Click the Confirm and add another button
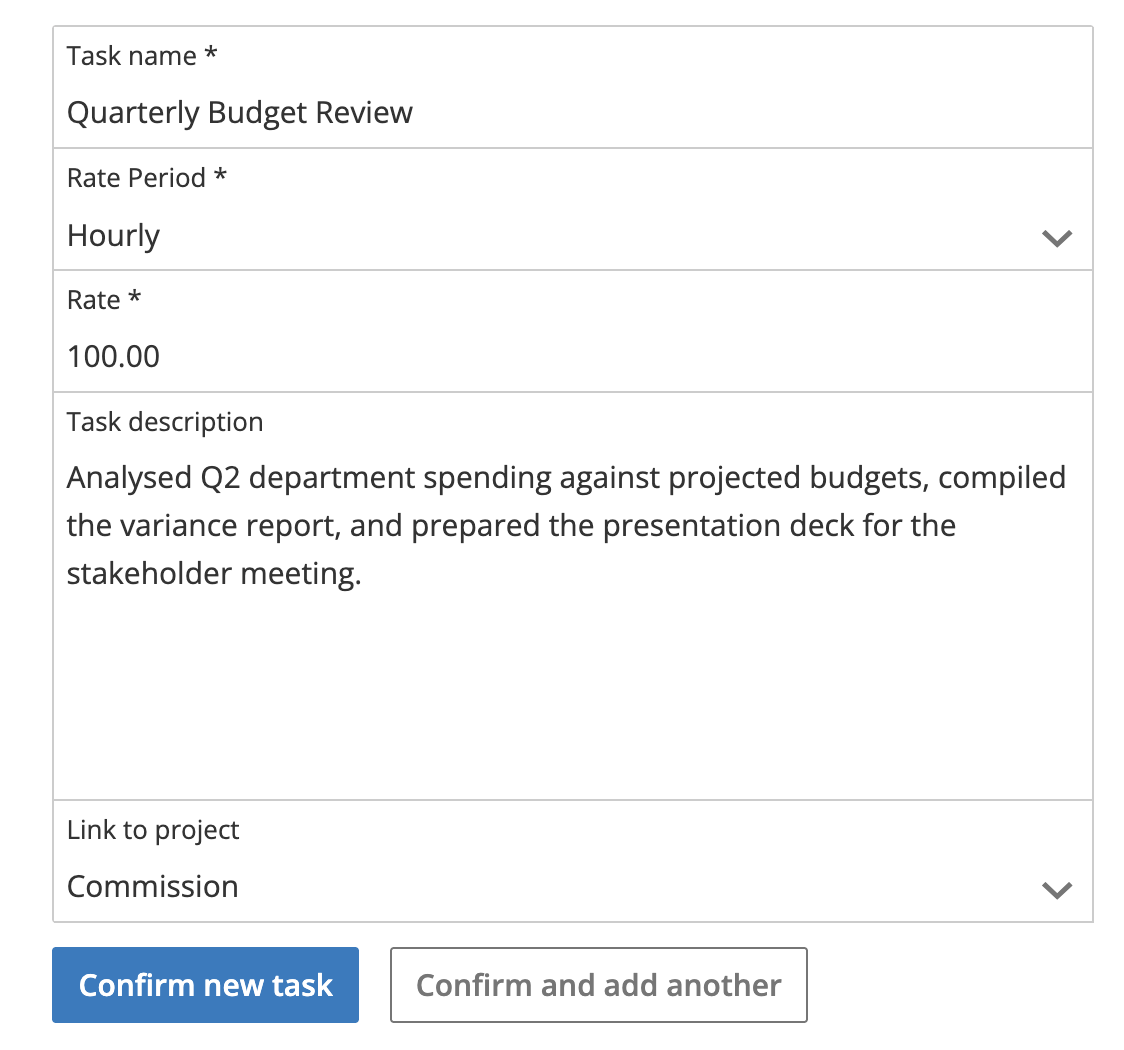The height and width of the screenshot is (1050, 1124). (599, 985)
